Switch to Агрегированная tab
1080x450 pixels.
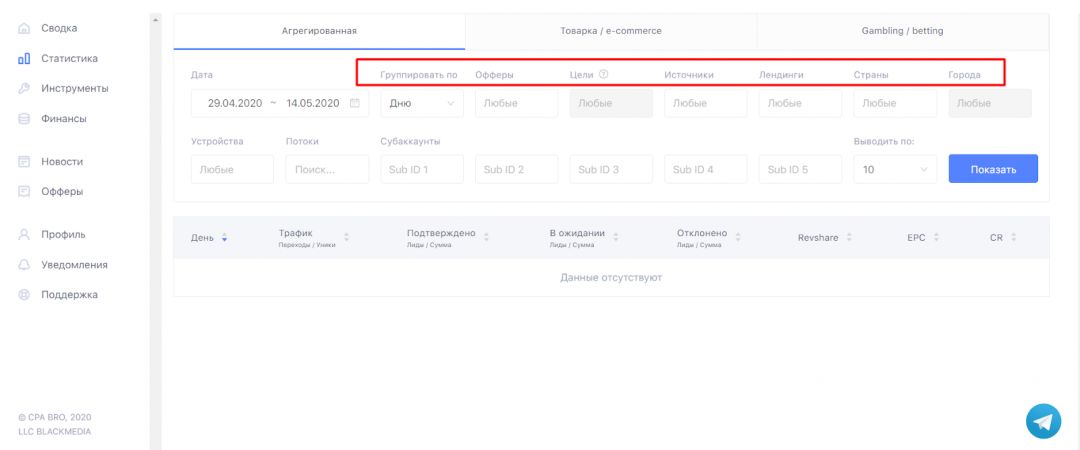point(319,31)
